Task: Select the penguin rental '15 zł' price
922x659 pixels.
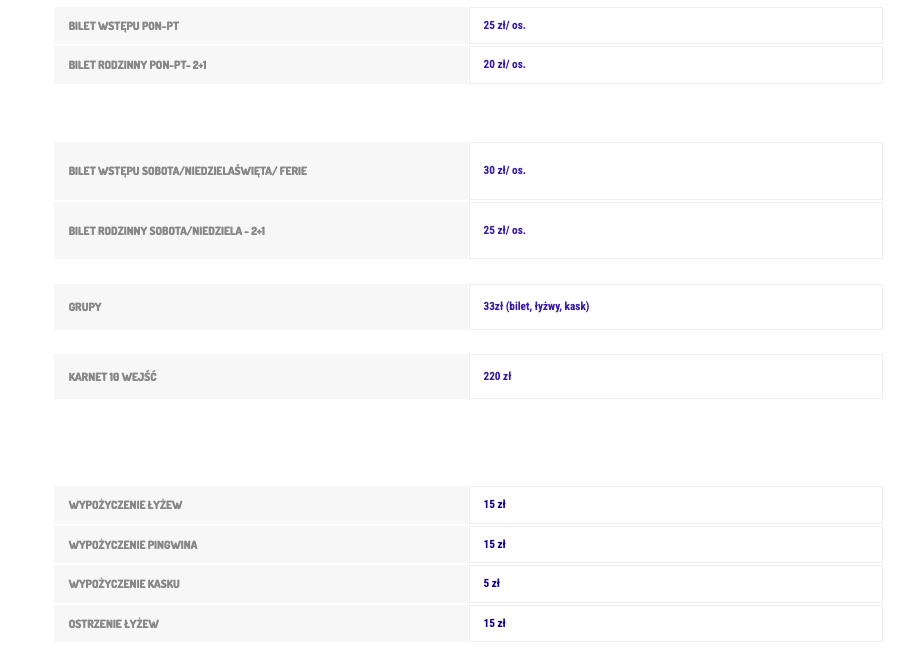Action: click(x=494, y=545)
